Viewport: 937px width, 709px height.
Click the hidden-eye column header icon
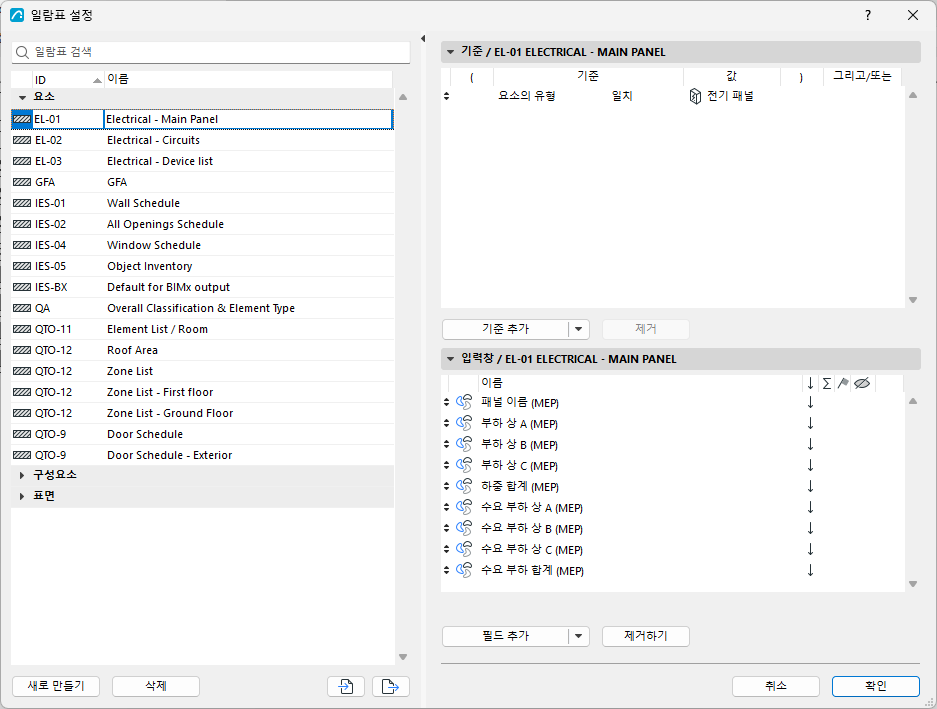[862, 383]
